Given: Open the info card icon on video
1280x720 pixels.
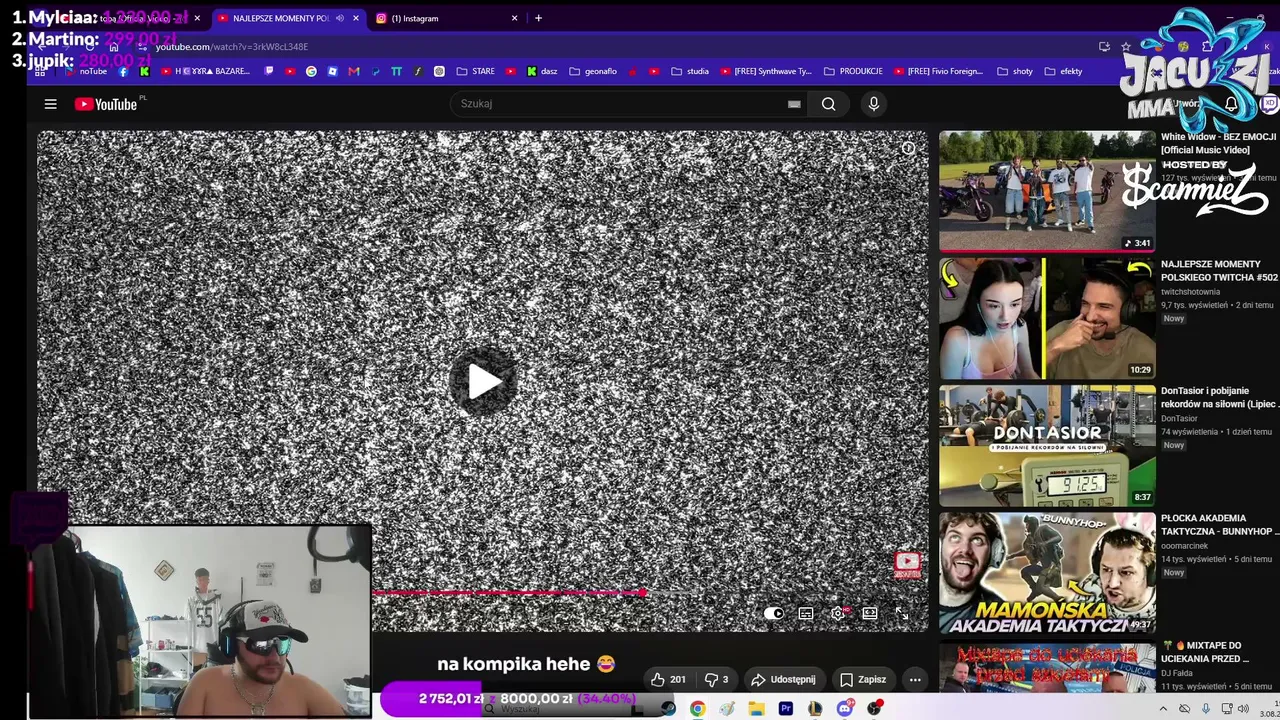Looking at the screenshot, I should pos(908,149).
